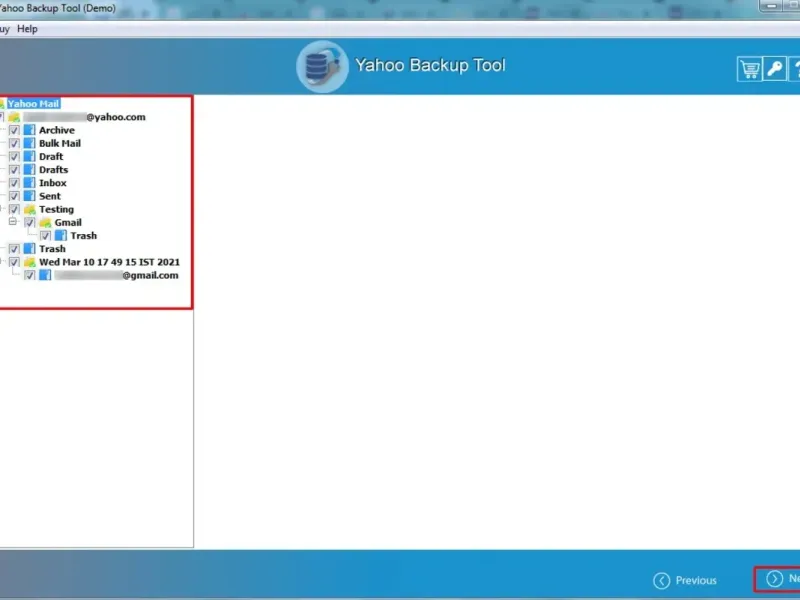Click the Inbox folder icon
This screenshot has width=800, height=600.
click(x=30, y=183)
